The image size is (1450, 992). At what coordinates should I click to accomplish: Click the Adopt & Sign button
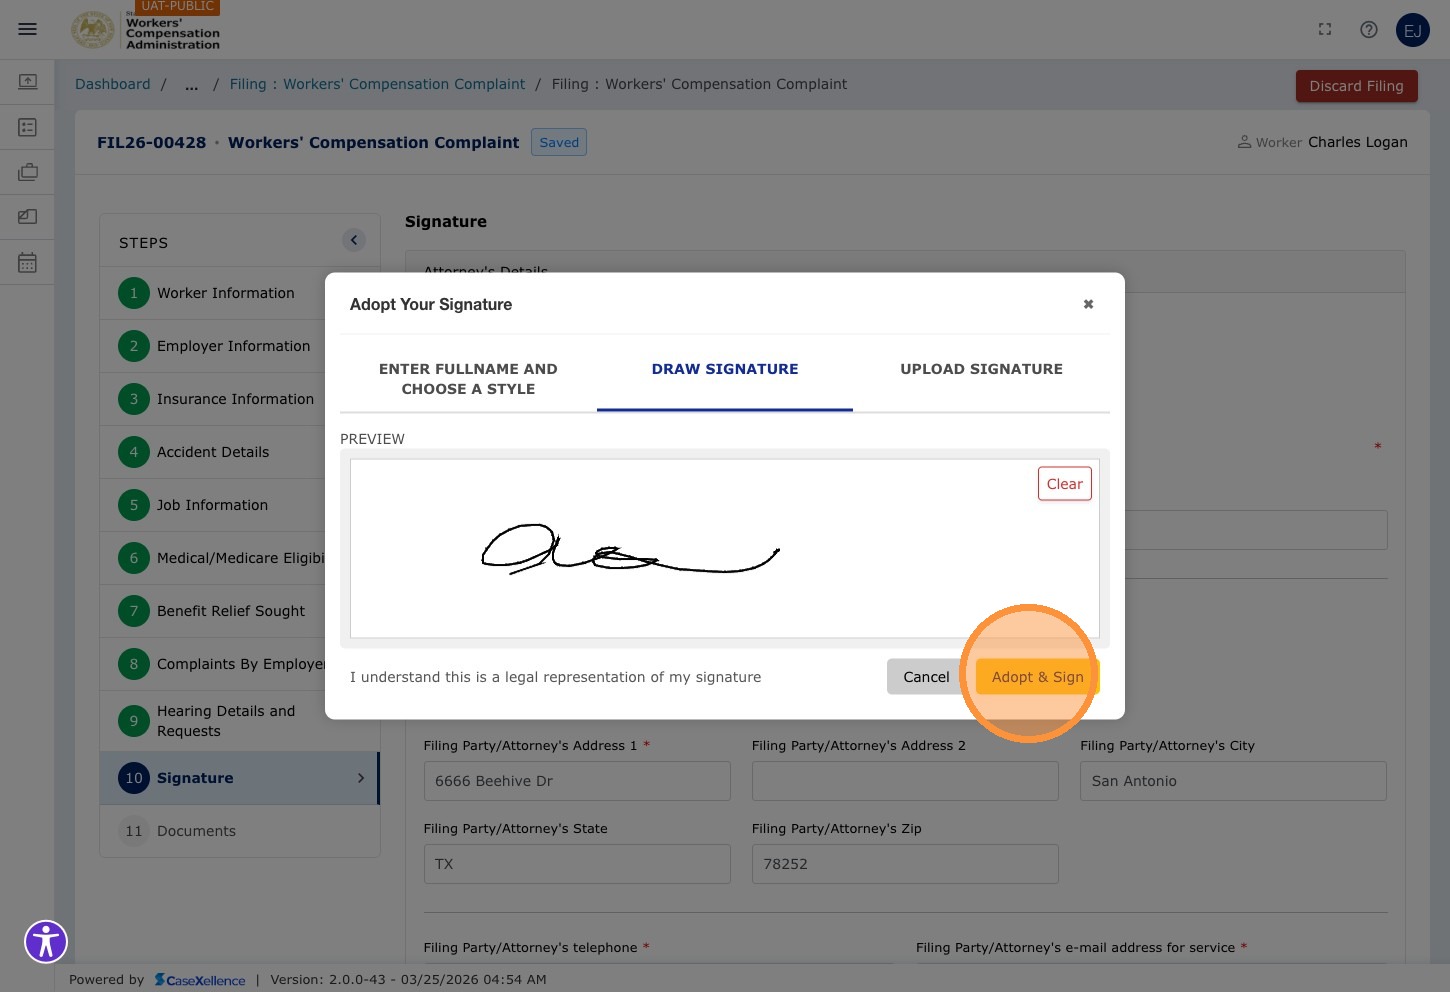pyautogui.click(x=1038, y=677)
